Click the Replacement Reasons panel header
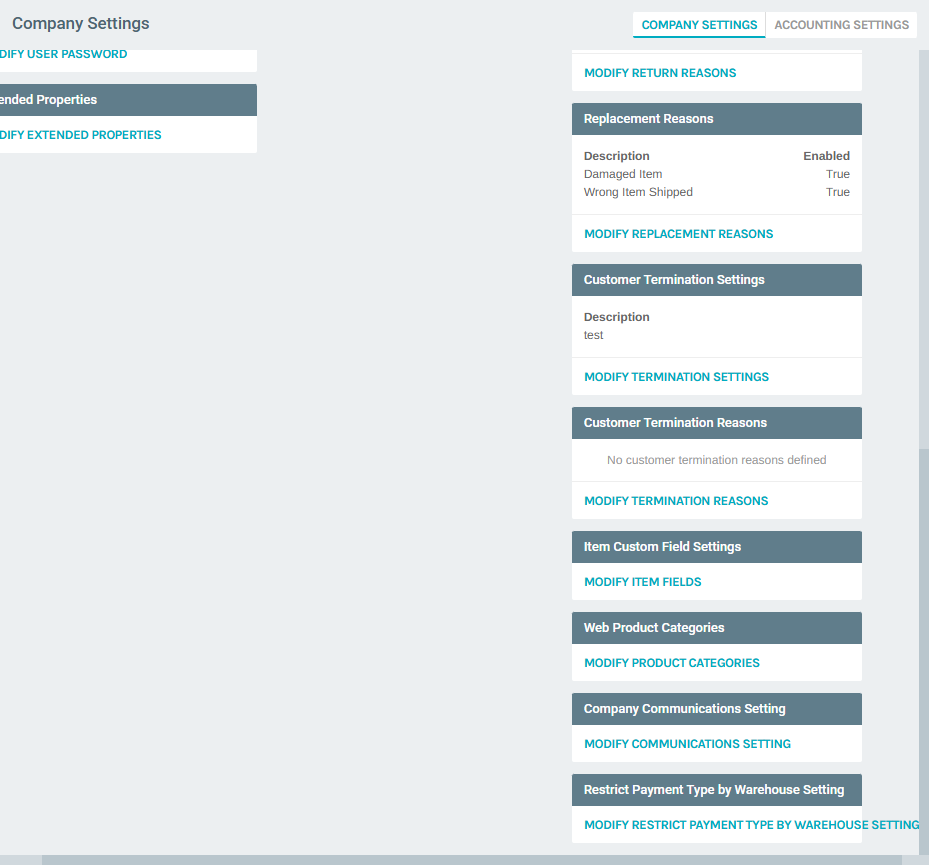The image size is (929, 865). (716, 118)
